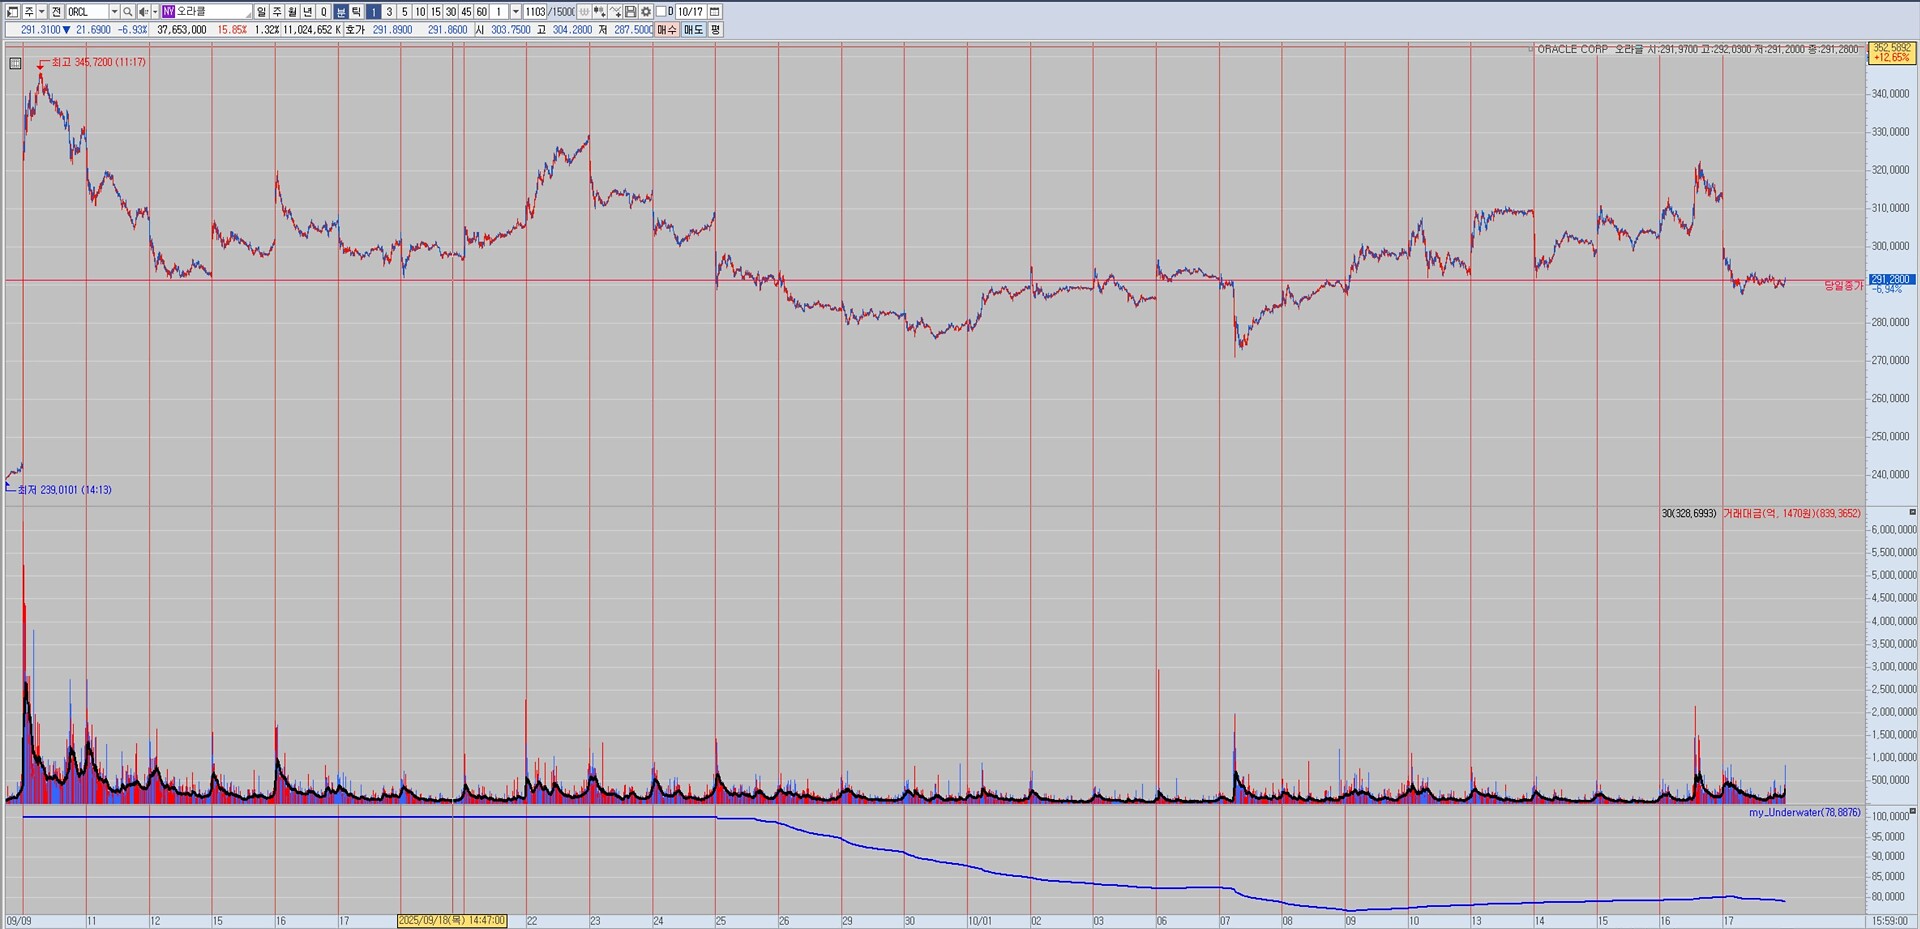Open custom interval dropdown arrow
The image size is (1920, 929).
(516, 12)
